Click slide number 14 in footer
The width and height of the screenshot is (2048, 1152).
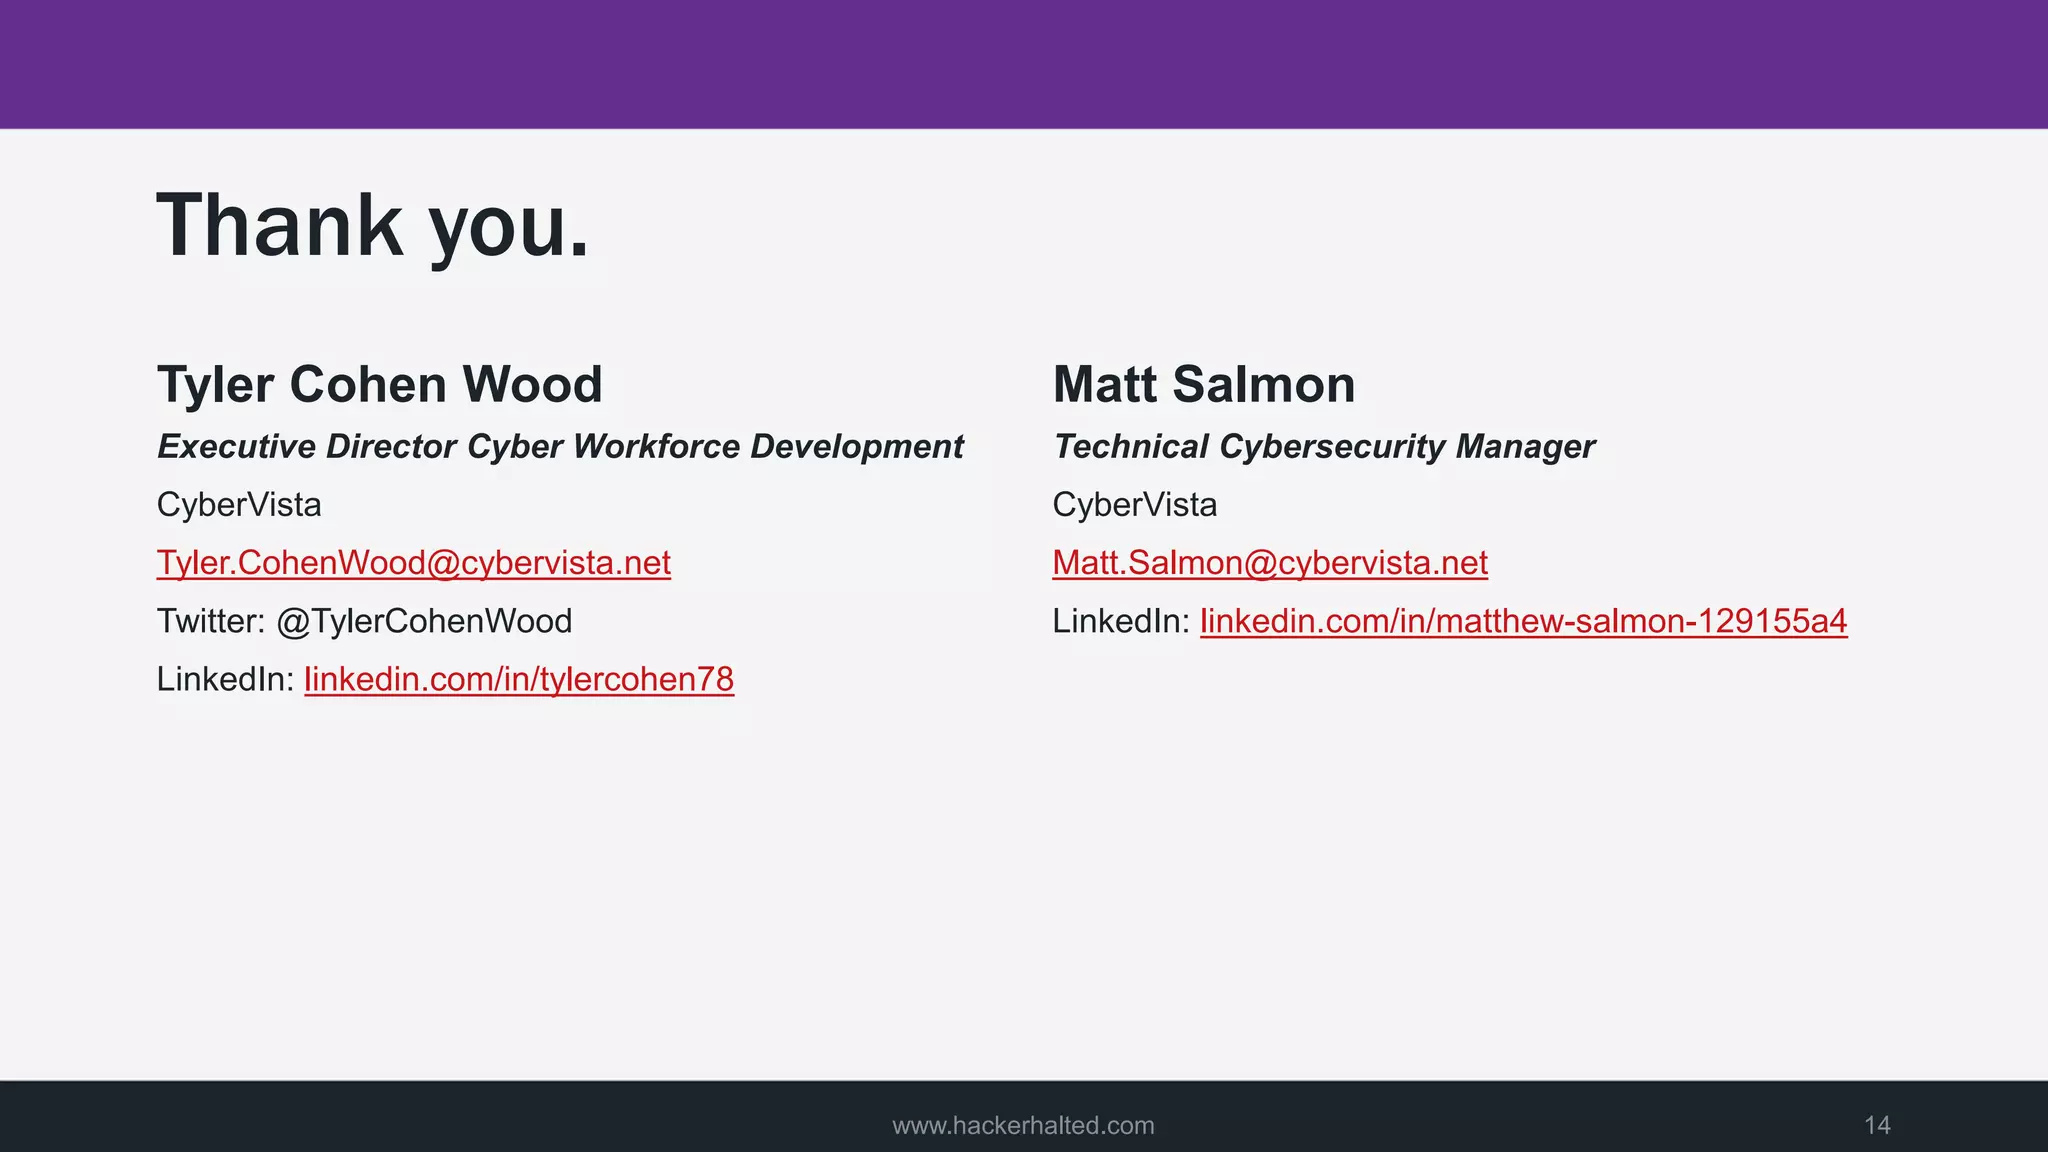[1877, 1126]
